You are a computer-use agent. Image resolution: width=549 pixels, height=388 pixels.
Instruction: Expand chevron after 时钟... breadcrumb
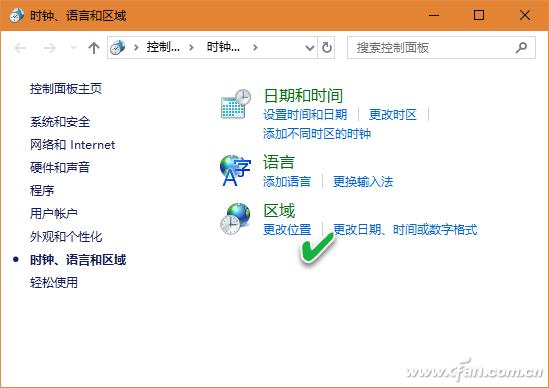click(255, 47)
